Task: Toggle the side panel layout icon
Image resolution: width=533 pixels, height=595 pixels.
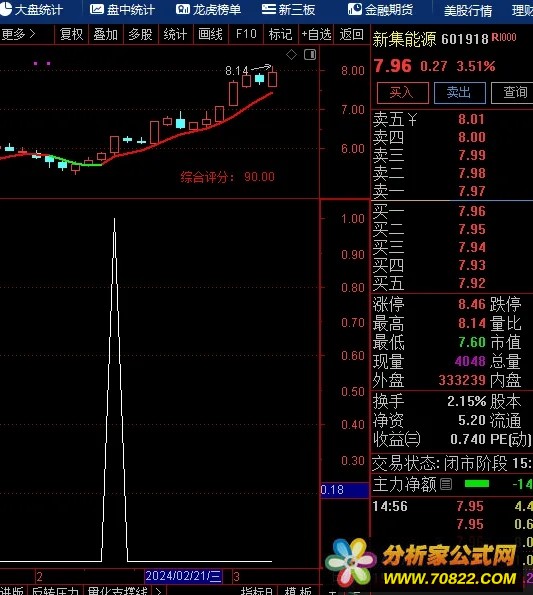Action: tap(310, 55)
